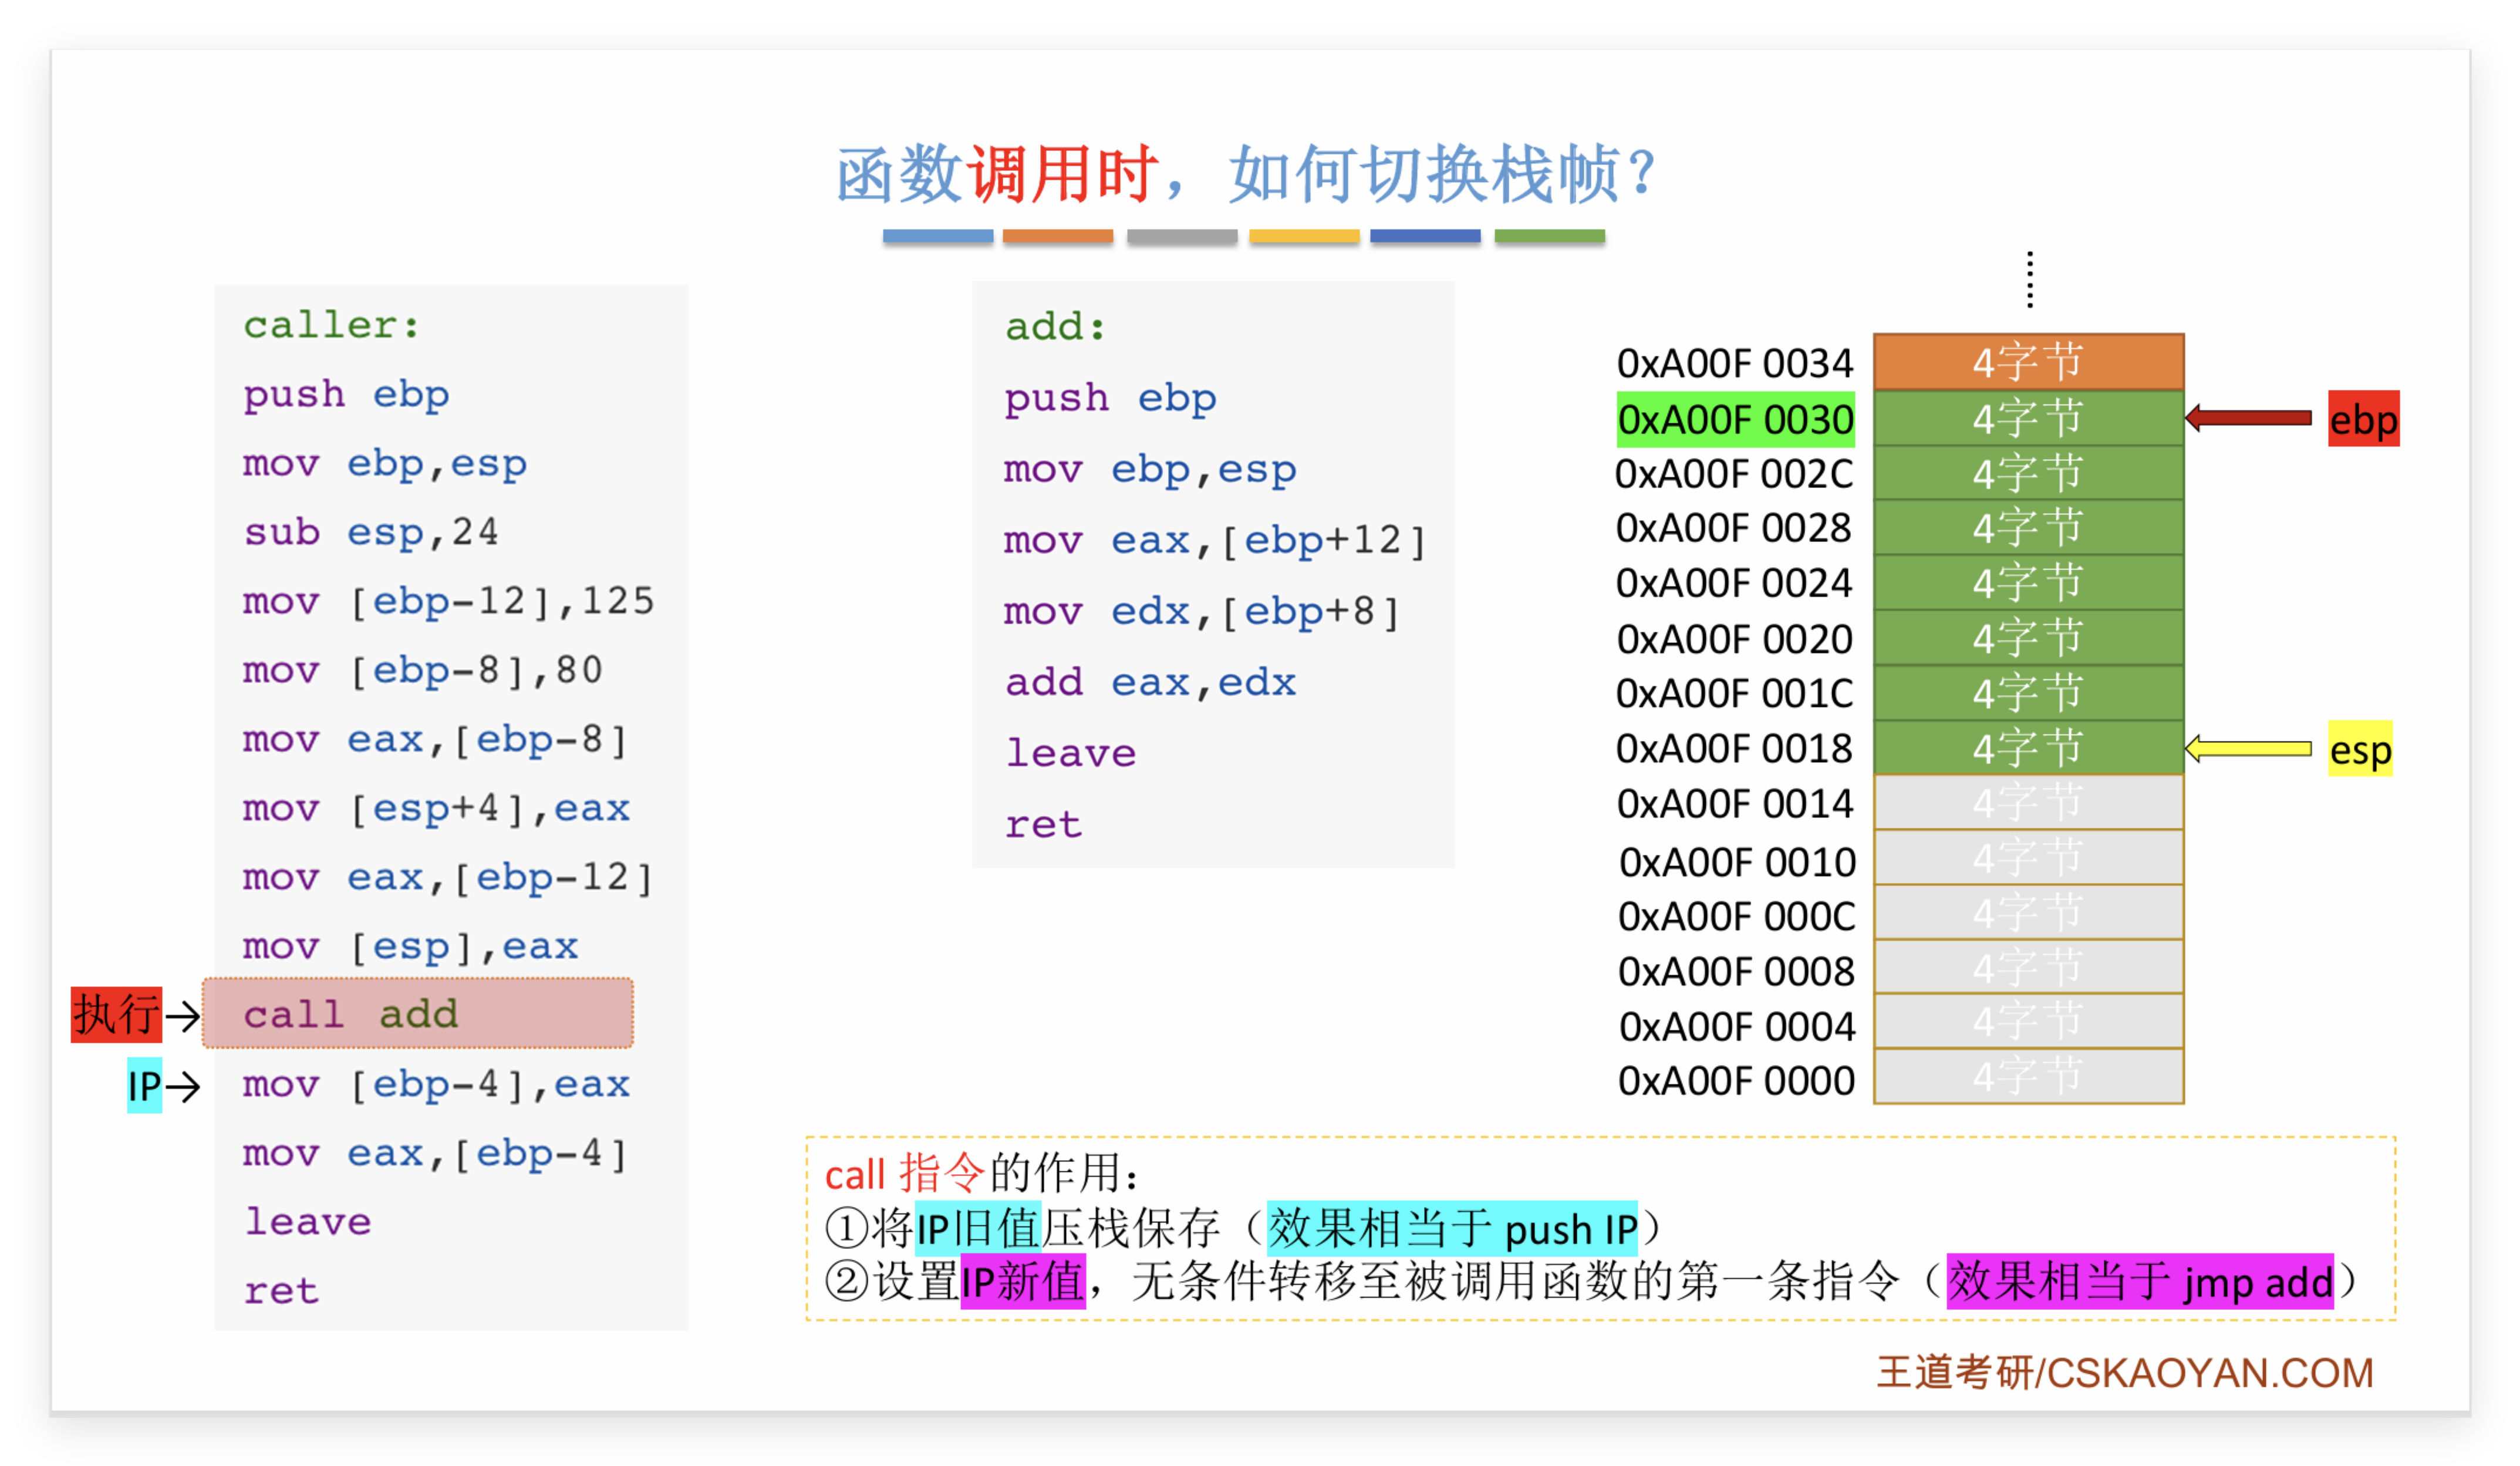This screenshot has width=2520, height=1466.
Task: Click the orange stack cell at 0xA00F 0034
Action: [2028, 362]
